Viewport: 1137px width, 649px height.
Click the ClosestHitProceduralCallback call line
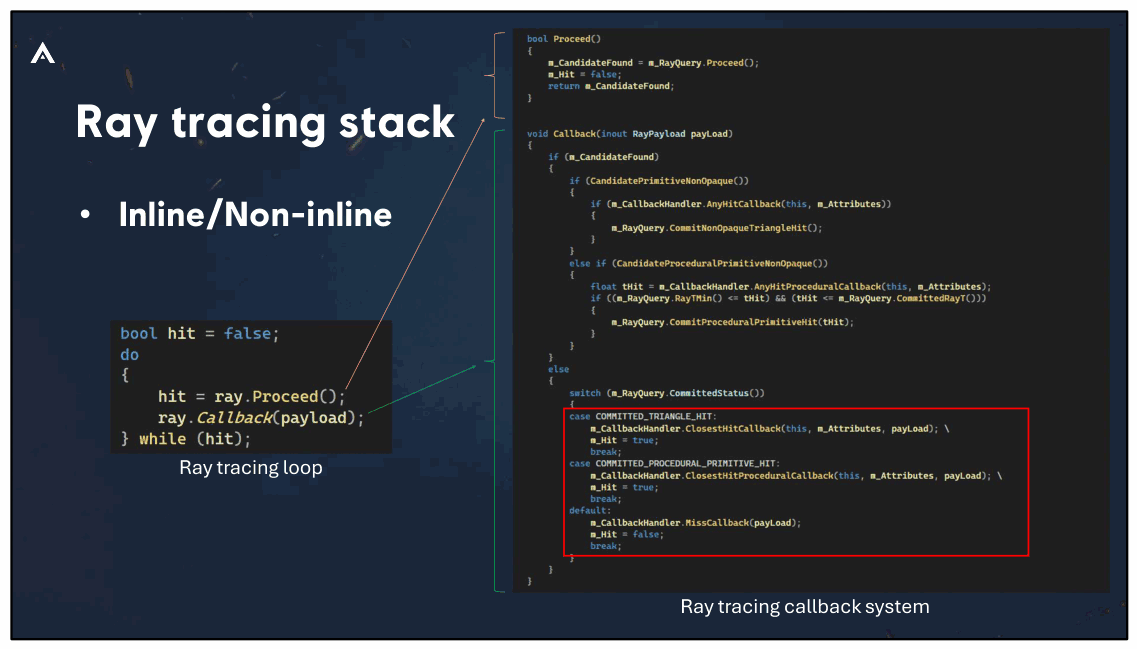(795, 476)
